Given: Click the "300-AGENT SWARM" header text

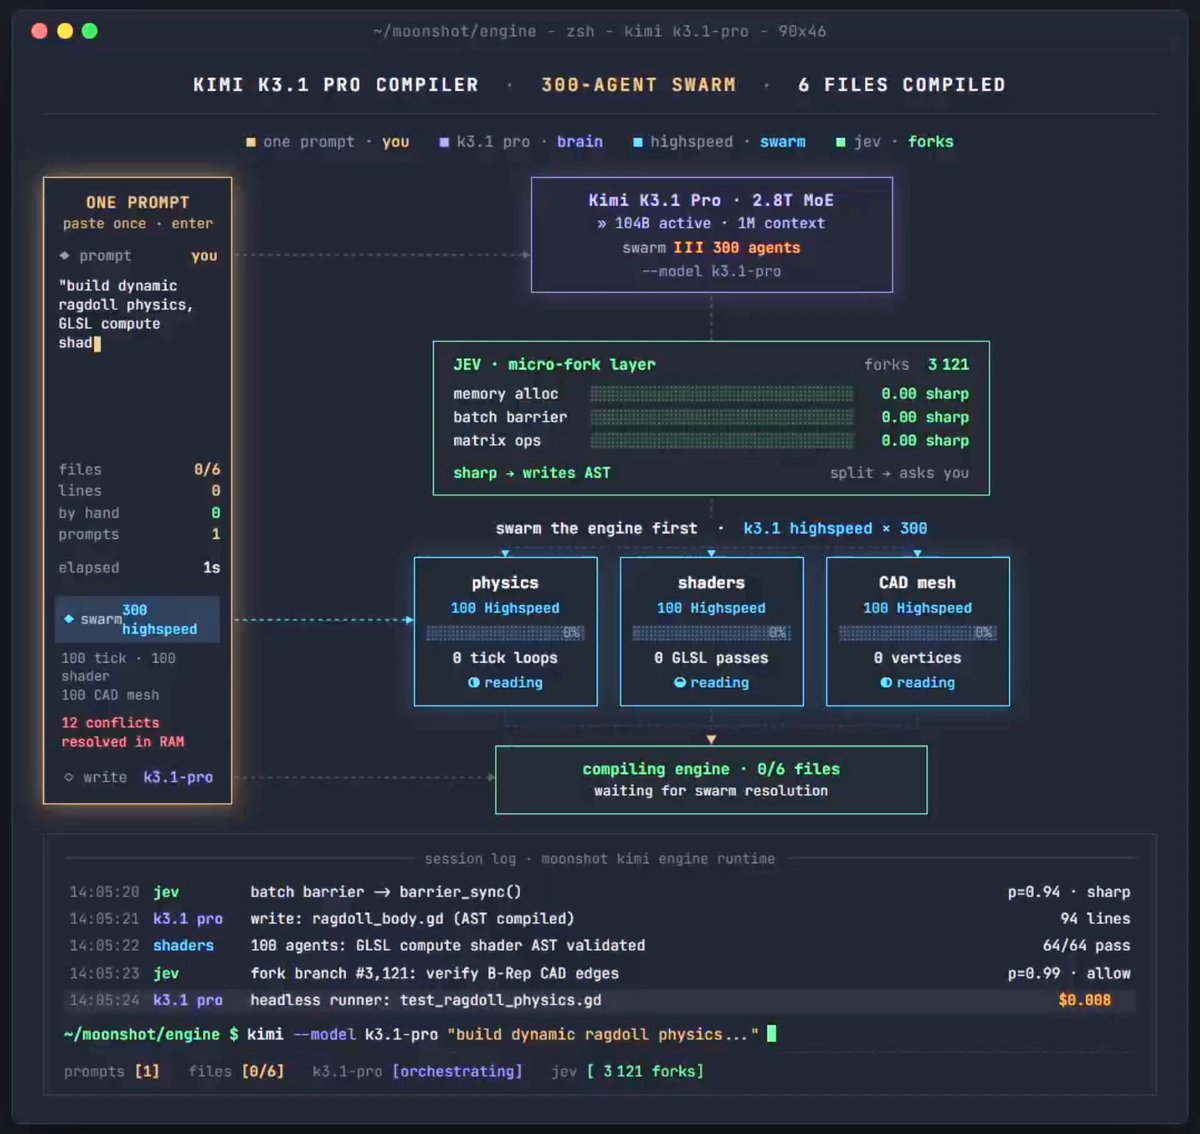Looking at the screenshot, I should pos(638,85).
